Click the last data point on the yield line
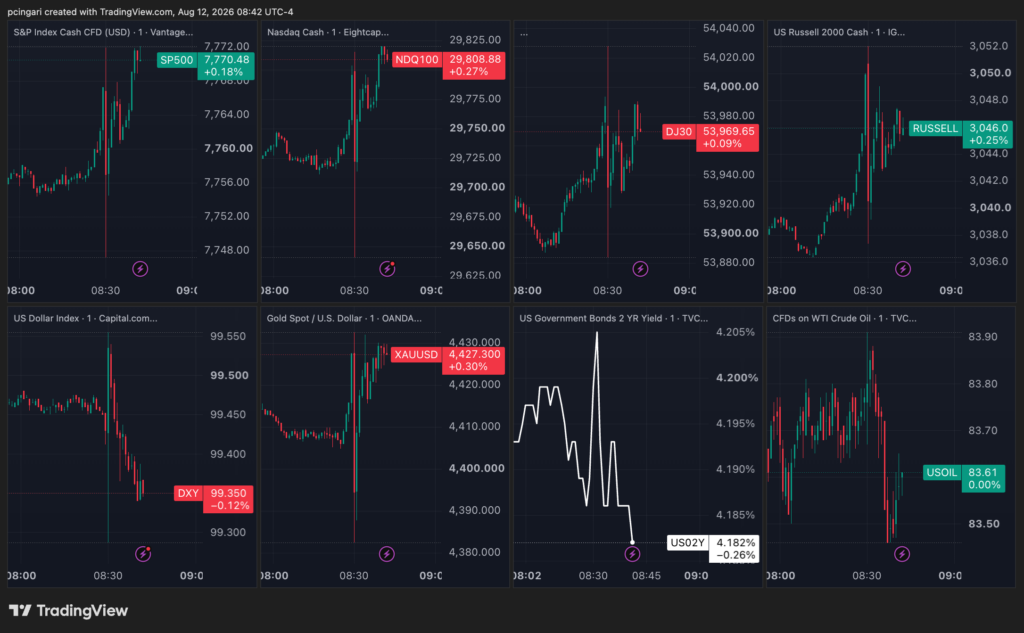Screen dimensions: 1024x633 click(x=632, y=542)
